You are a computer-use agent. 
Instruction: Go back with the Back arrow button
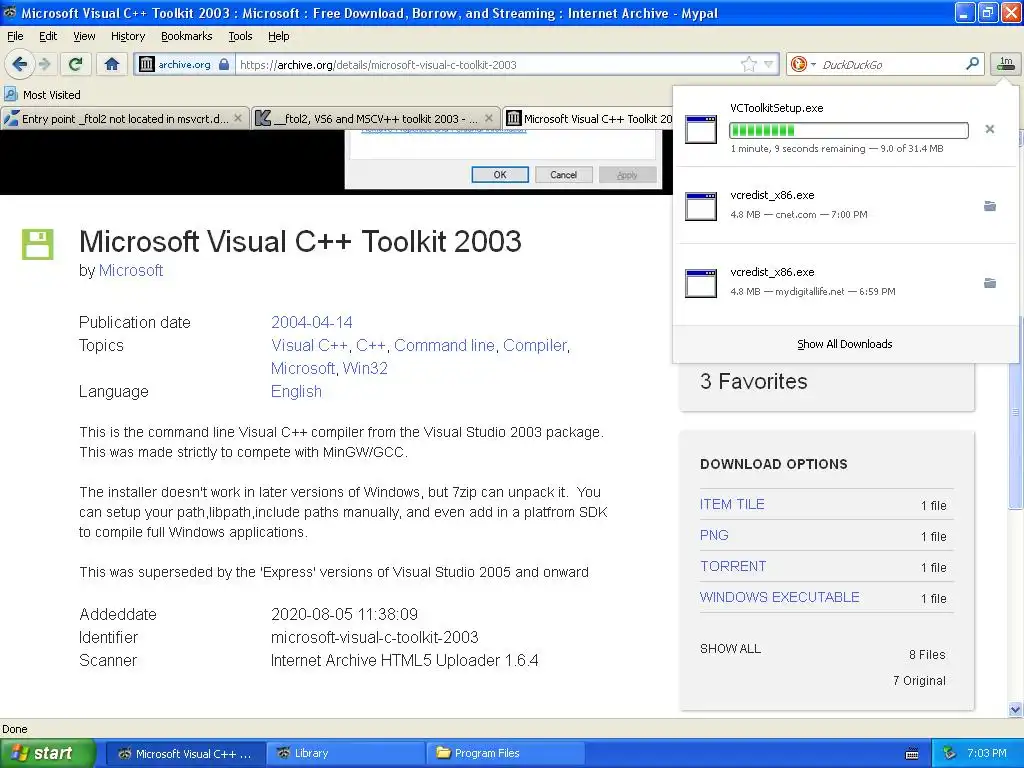click(20, 64)
